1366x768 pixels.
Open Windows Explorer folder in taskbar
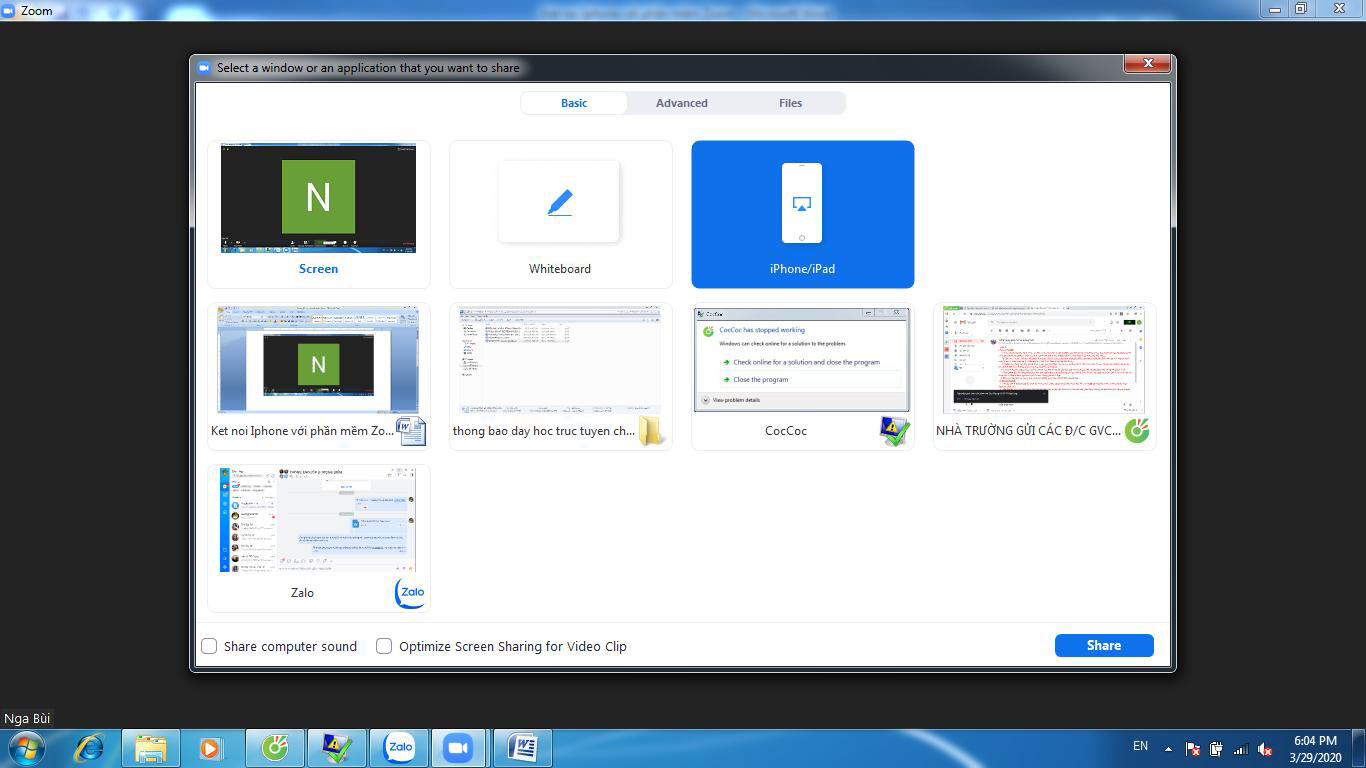pos(151,748)
